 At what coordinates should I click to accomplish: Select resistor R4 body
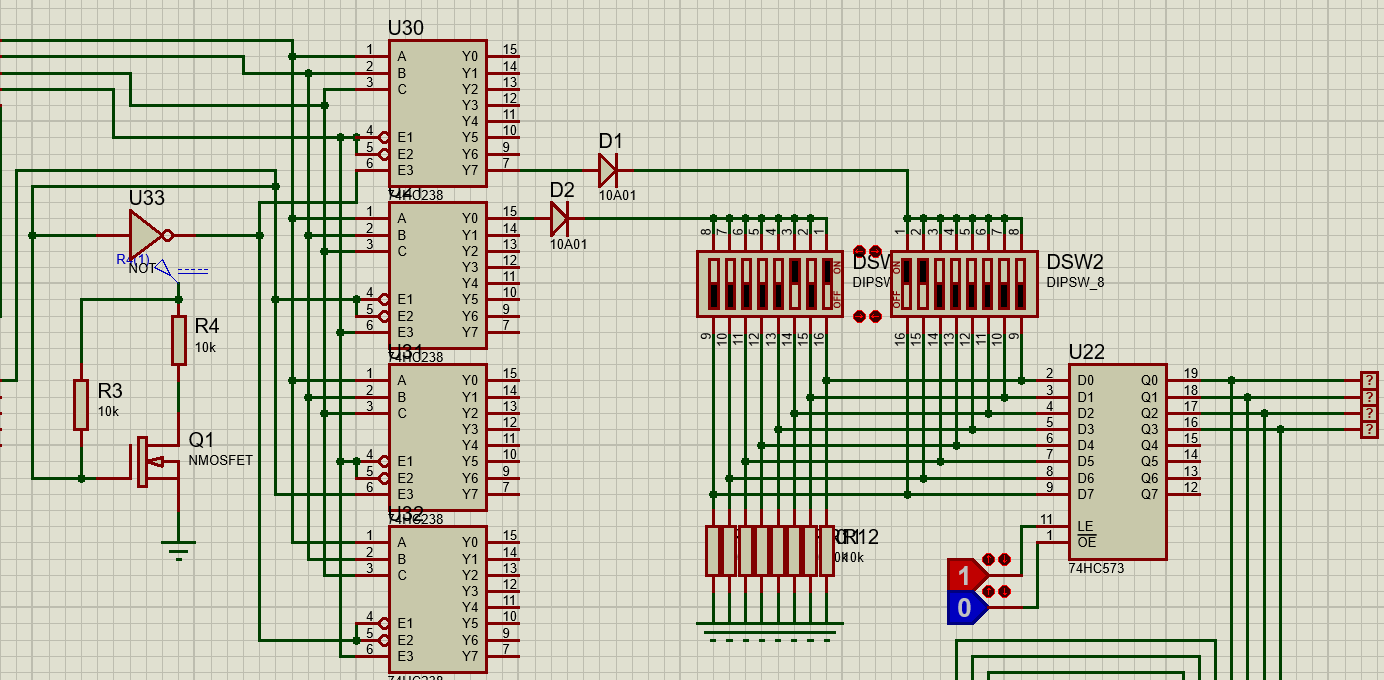(x=178, y=340)
